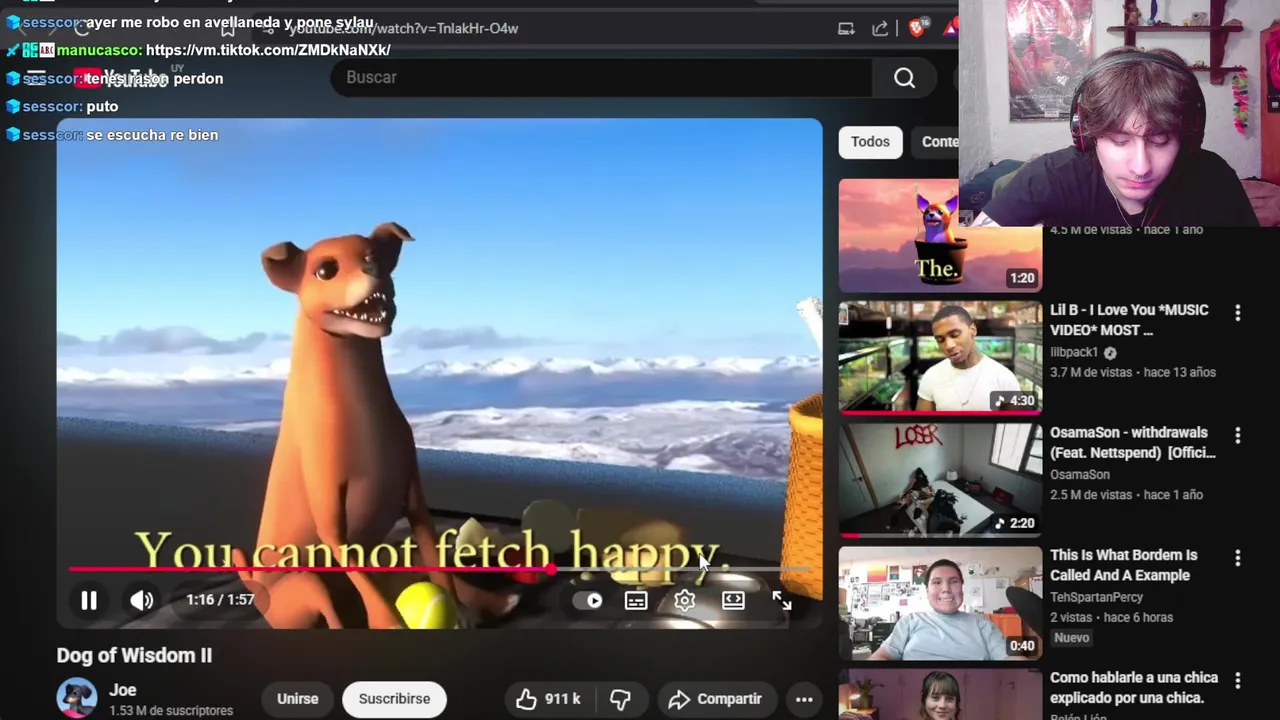The height and width of the screenshot is (720, 1280).
Task: Like the video with the 911 k thumbs-up
Action: coord(549,699)
